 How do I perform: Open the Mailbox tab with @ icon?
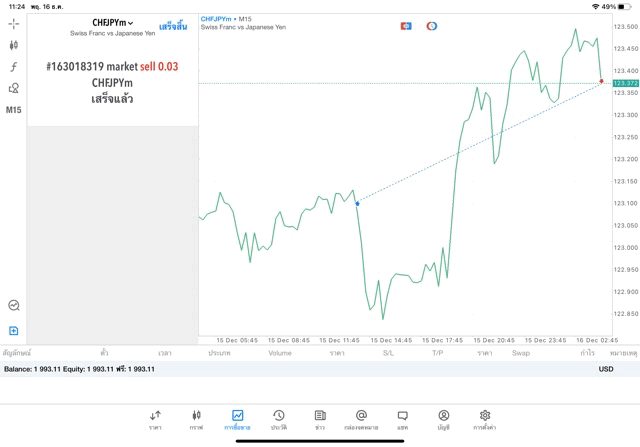pos(361,419)
